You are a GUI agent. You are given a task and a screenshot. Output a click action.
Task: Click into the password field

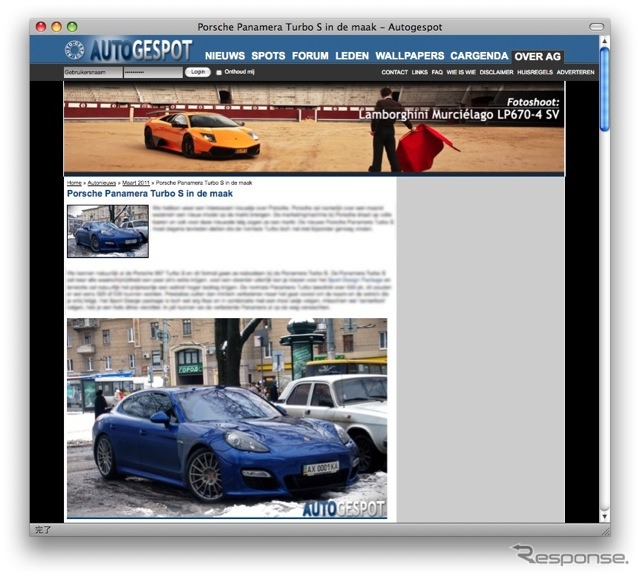pos(153,72)
